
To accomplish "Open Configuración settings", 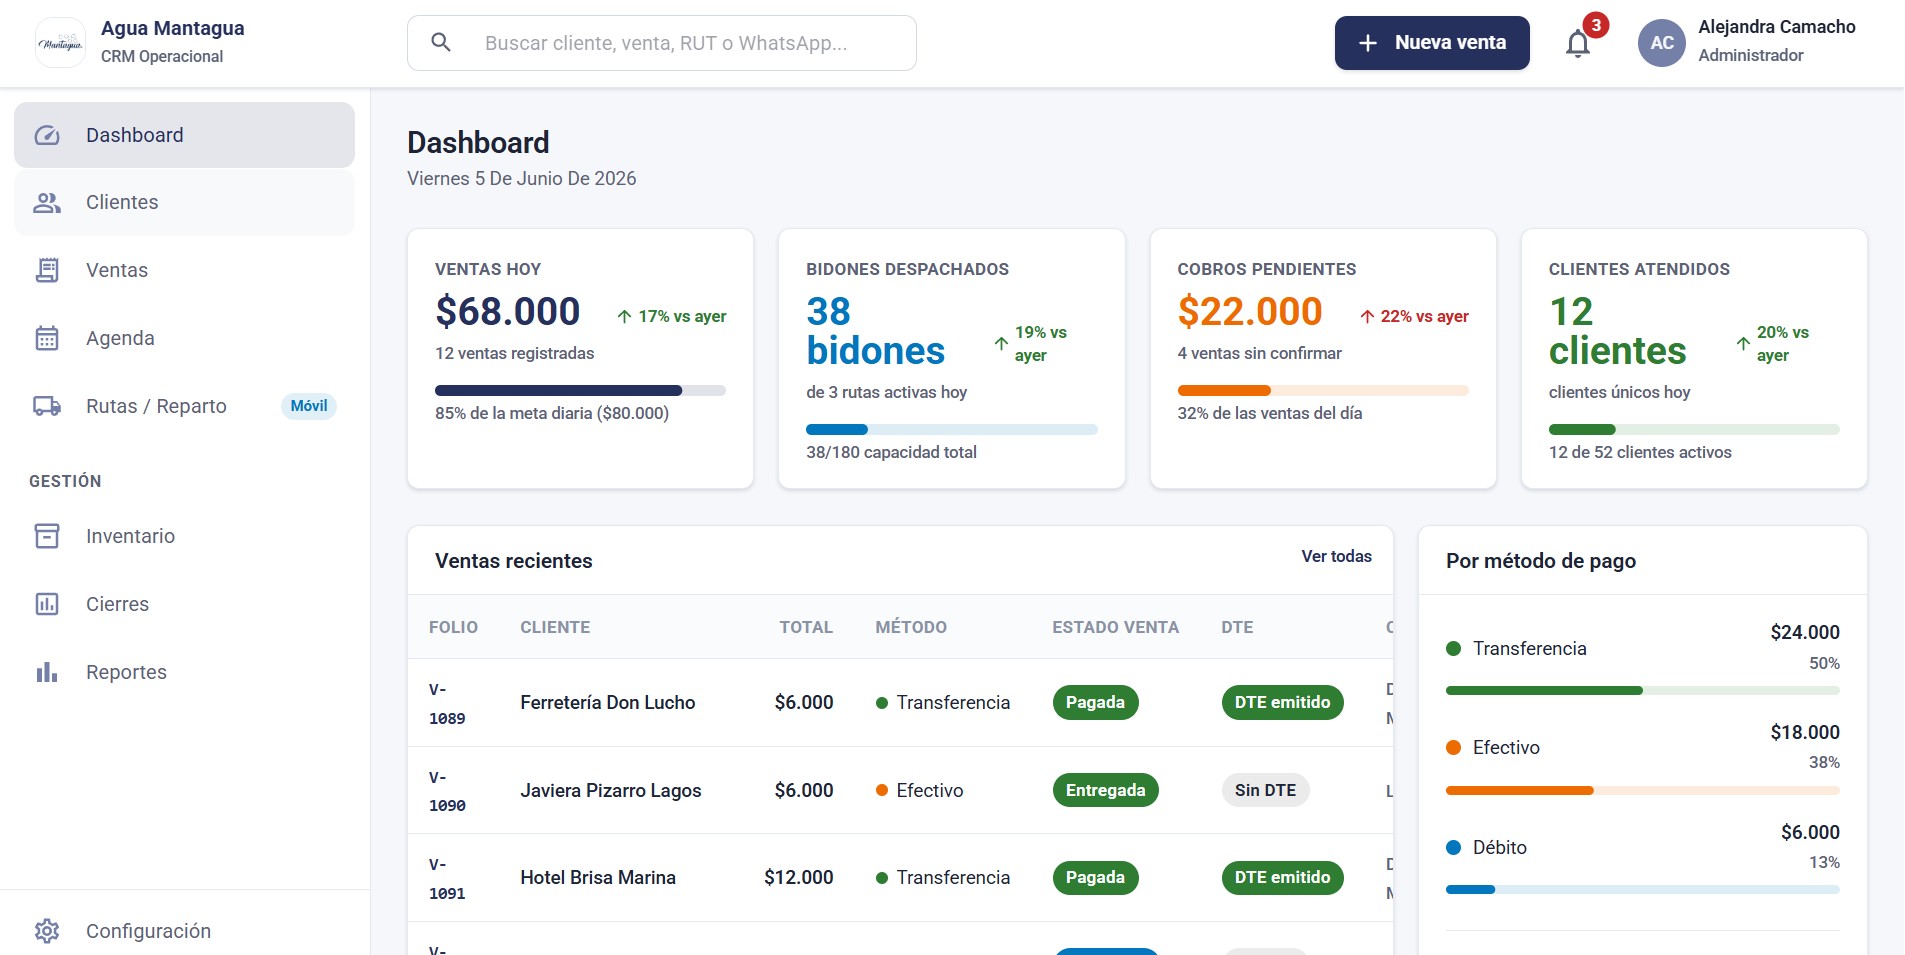I will click(x=184, y=931).
